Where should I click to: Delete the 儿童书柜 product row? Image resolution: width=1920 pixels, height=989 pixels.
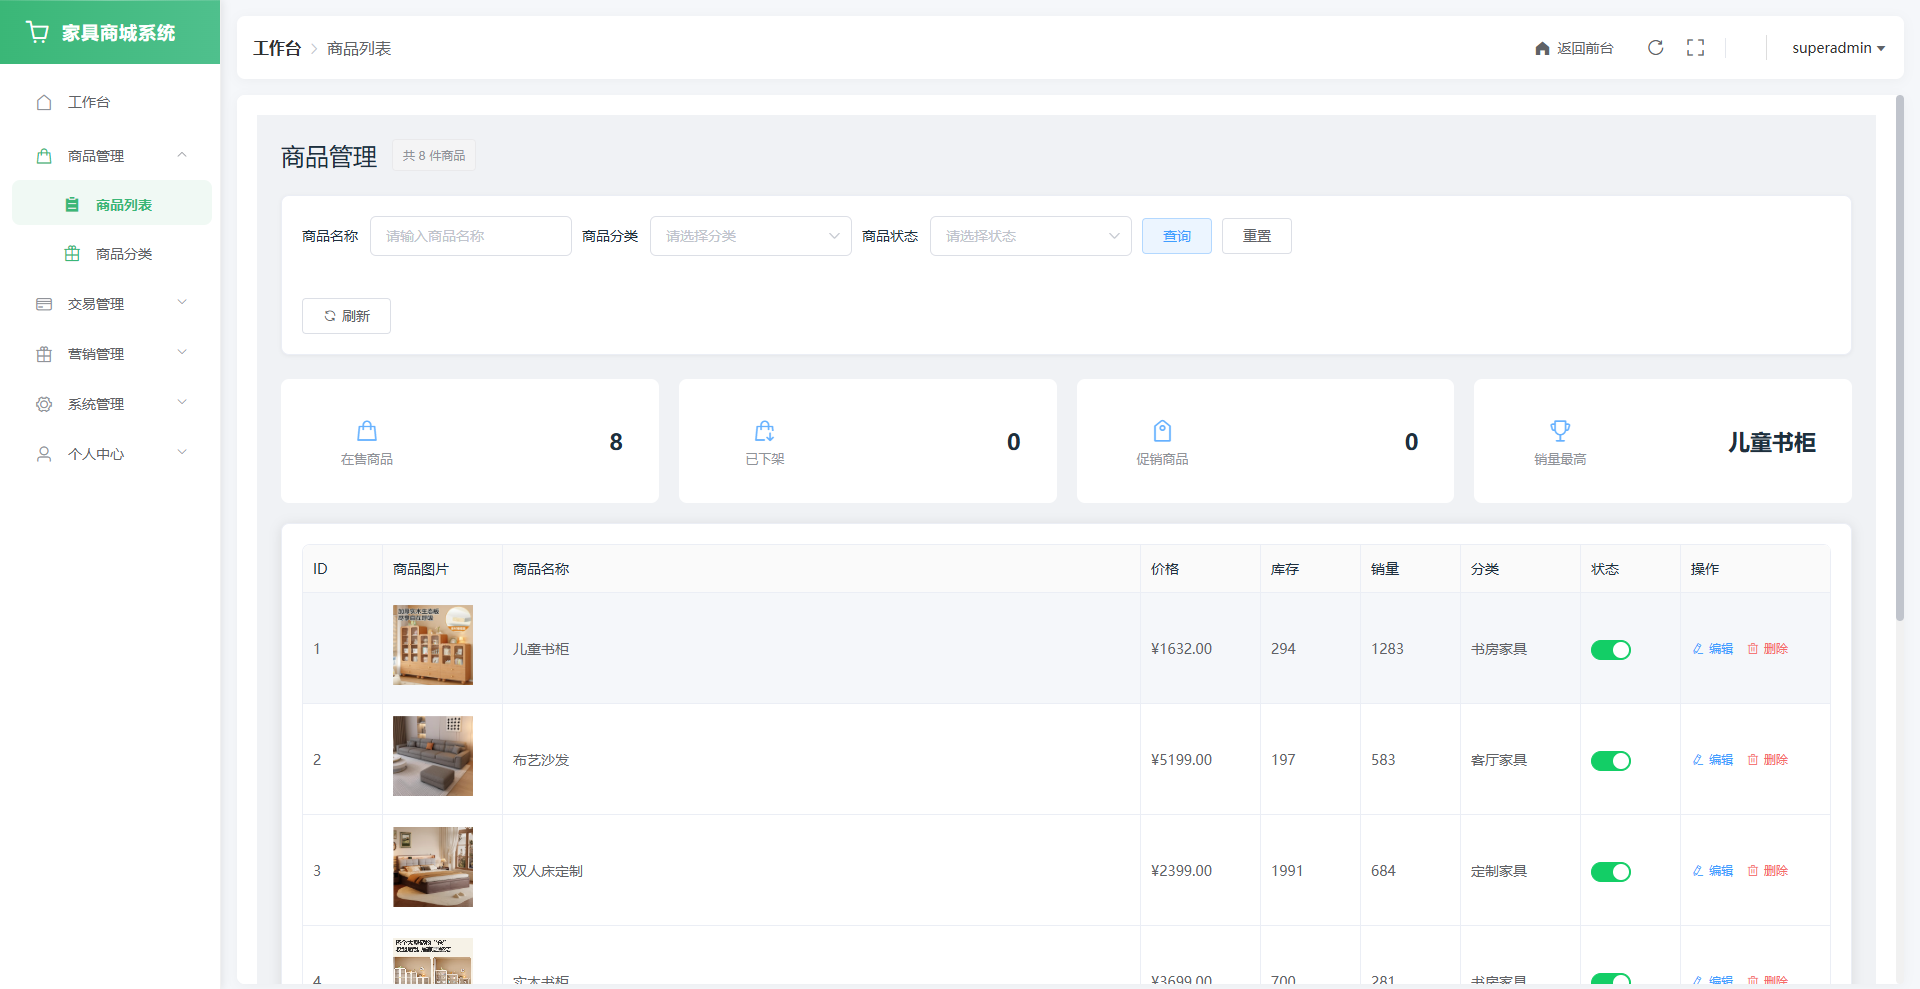tap(1767, 649)
